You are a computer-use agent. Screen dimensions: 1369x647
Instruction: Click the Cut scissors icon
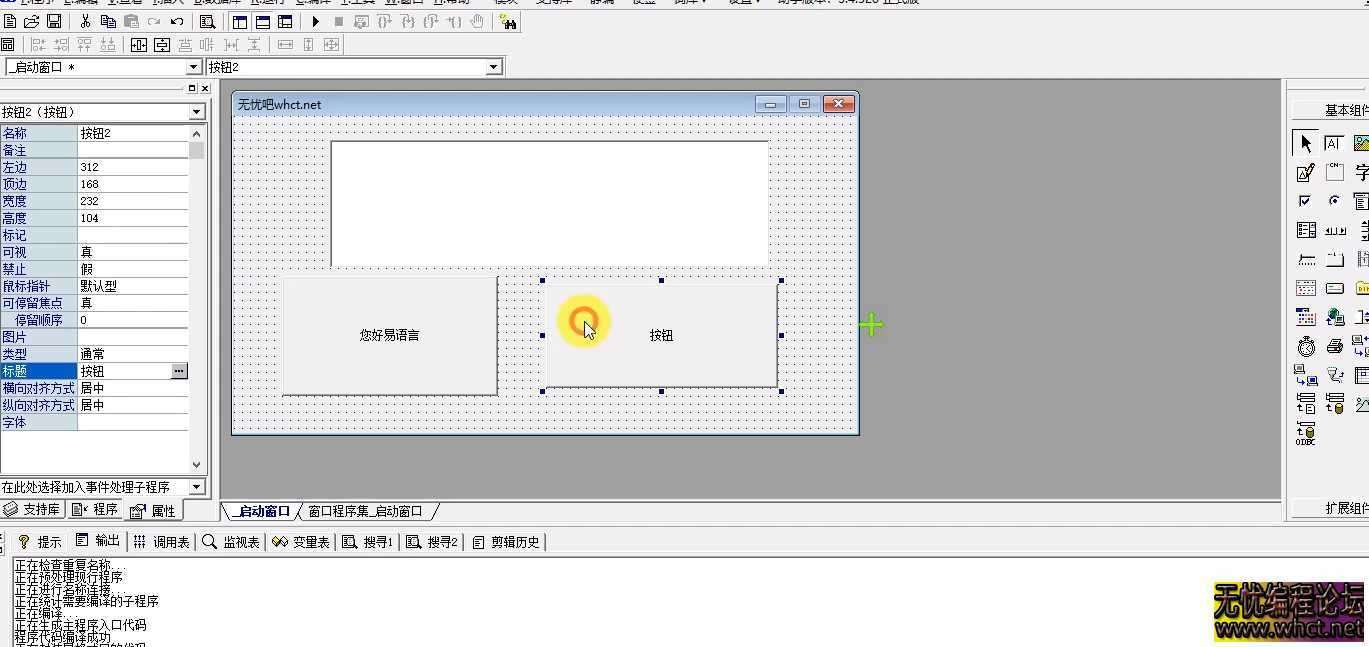point(86,21)
